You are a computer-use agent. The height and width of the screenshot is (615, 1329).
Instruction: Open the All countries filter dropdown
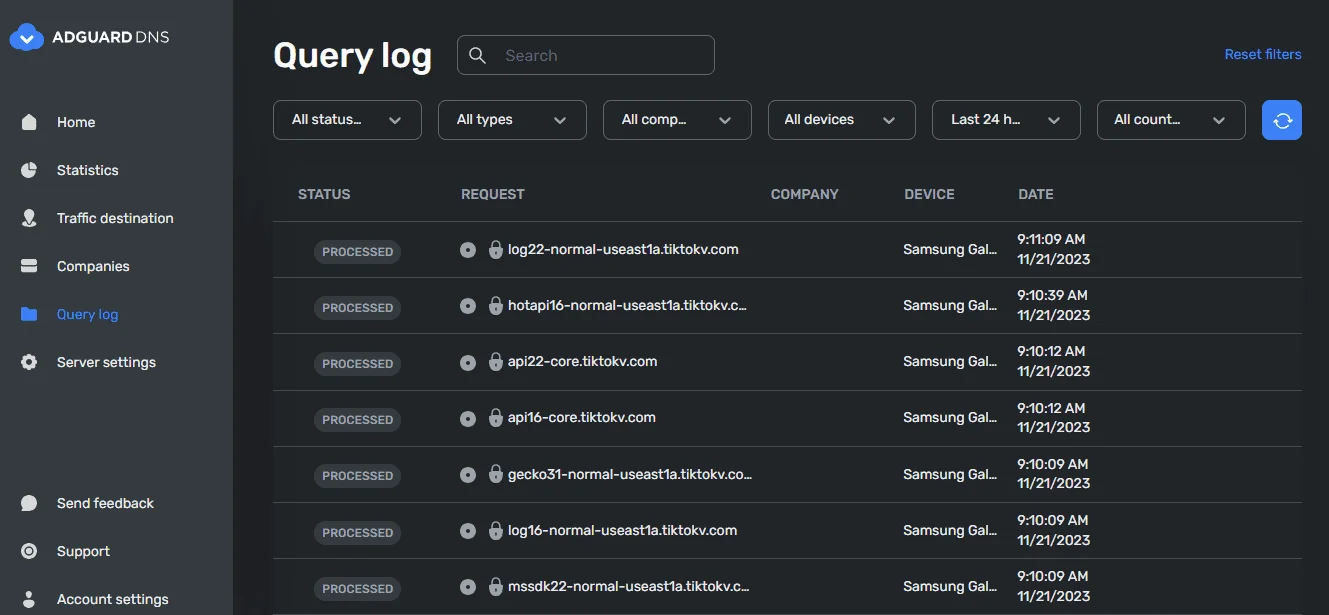click(1171, 120)
